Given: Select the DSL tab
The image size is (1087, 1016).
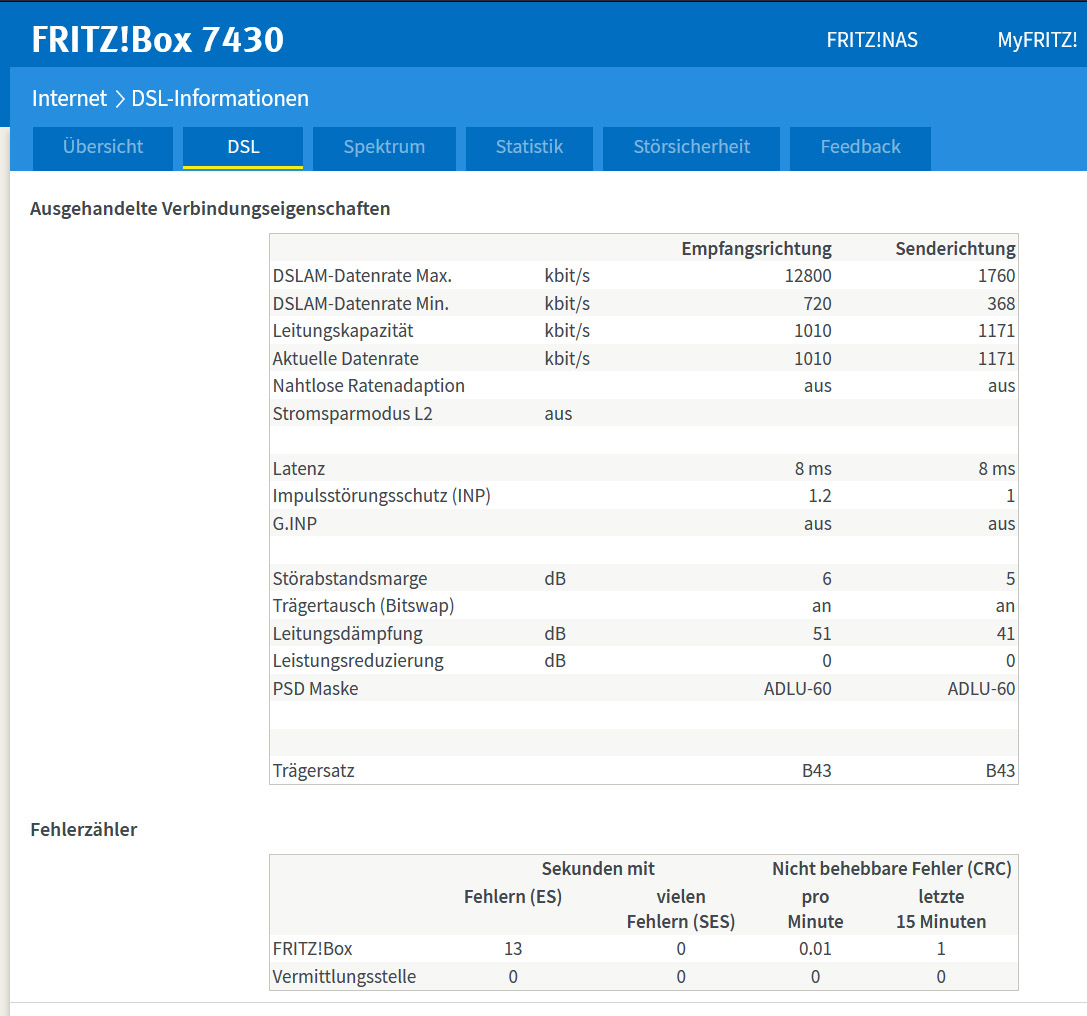Looking at the screenshot, I should pyautogui.click(x=243, y=147).
